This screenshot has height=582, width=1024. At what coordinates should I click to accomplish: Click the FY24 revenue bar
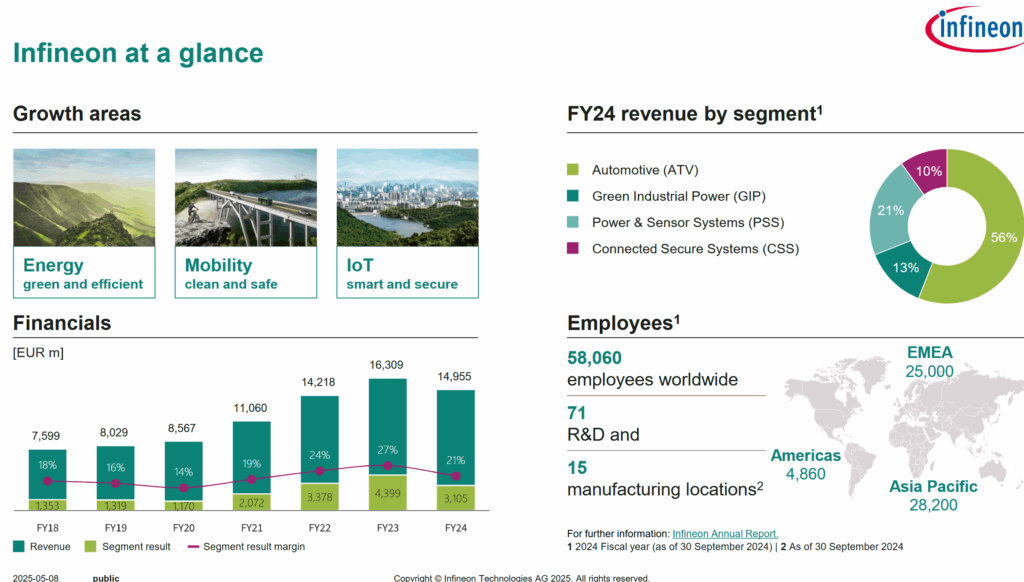(455, 438)
